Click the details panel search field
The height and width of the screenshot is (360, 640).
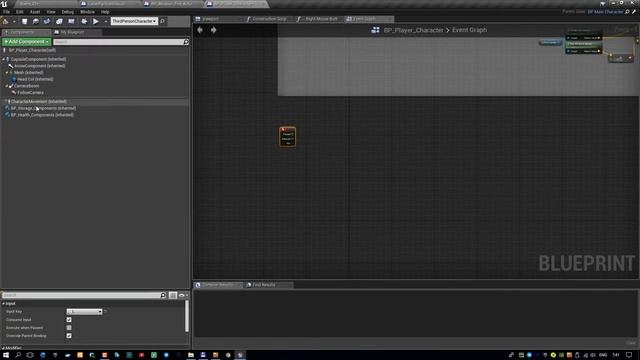pyautogui.click(x=84, y=295)
